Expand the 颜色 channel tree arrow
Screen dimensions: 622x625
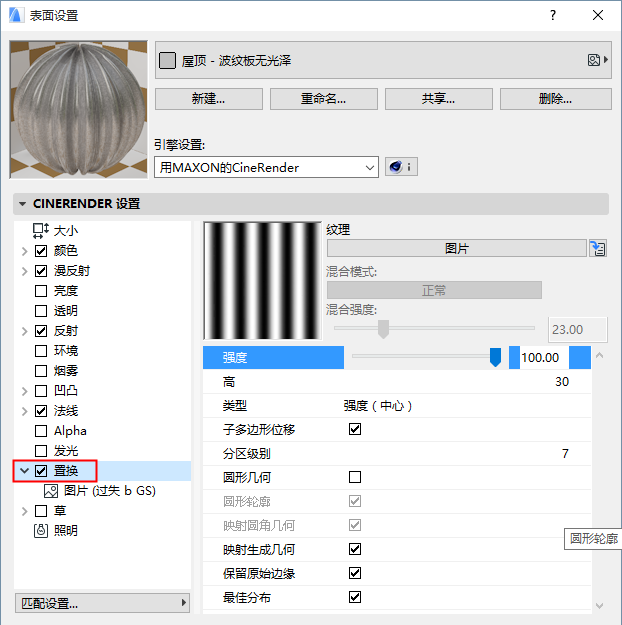click(24, 251)
